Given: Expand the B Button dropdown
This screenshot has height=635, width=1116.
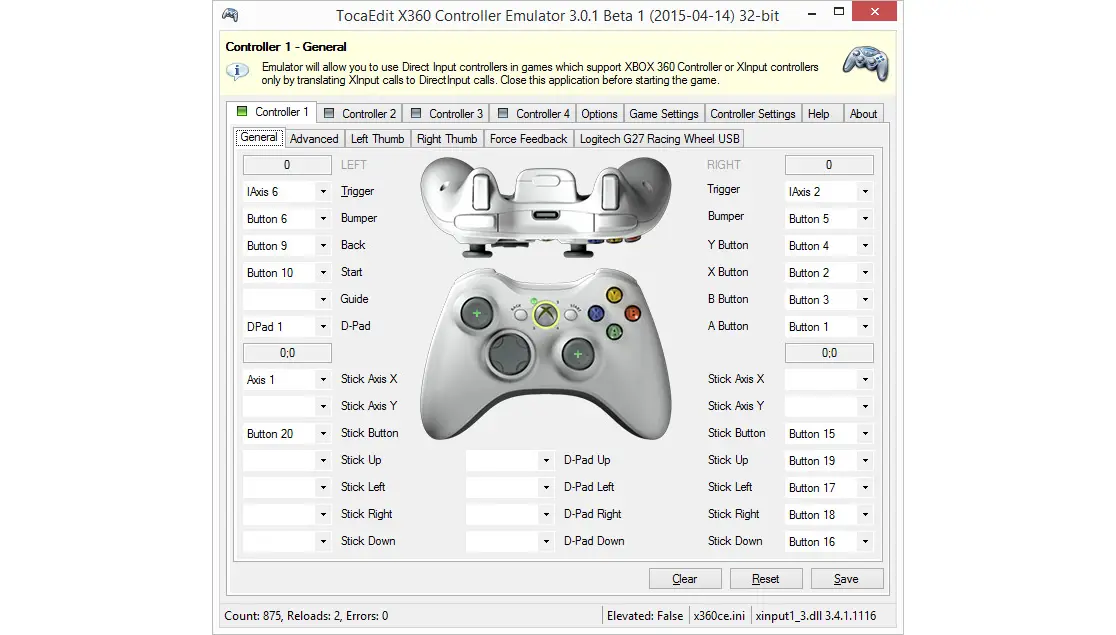Looking at the screenshot, I should coord(865,300).
